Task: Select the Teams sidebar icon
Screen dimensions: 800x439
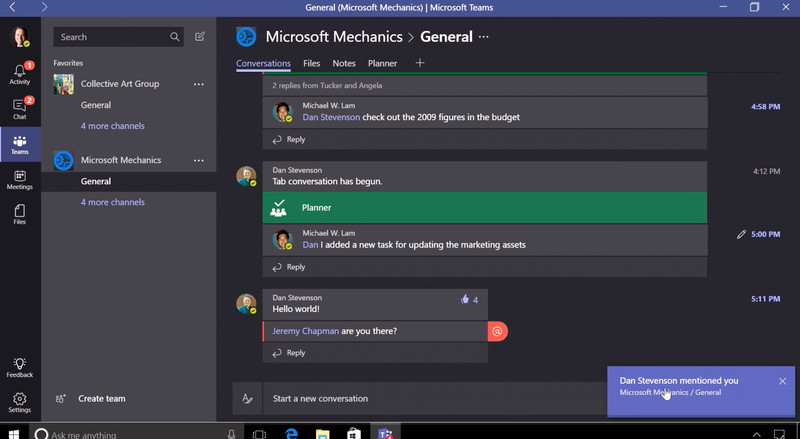Action: pyautogui.click(x=20, y=145)
